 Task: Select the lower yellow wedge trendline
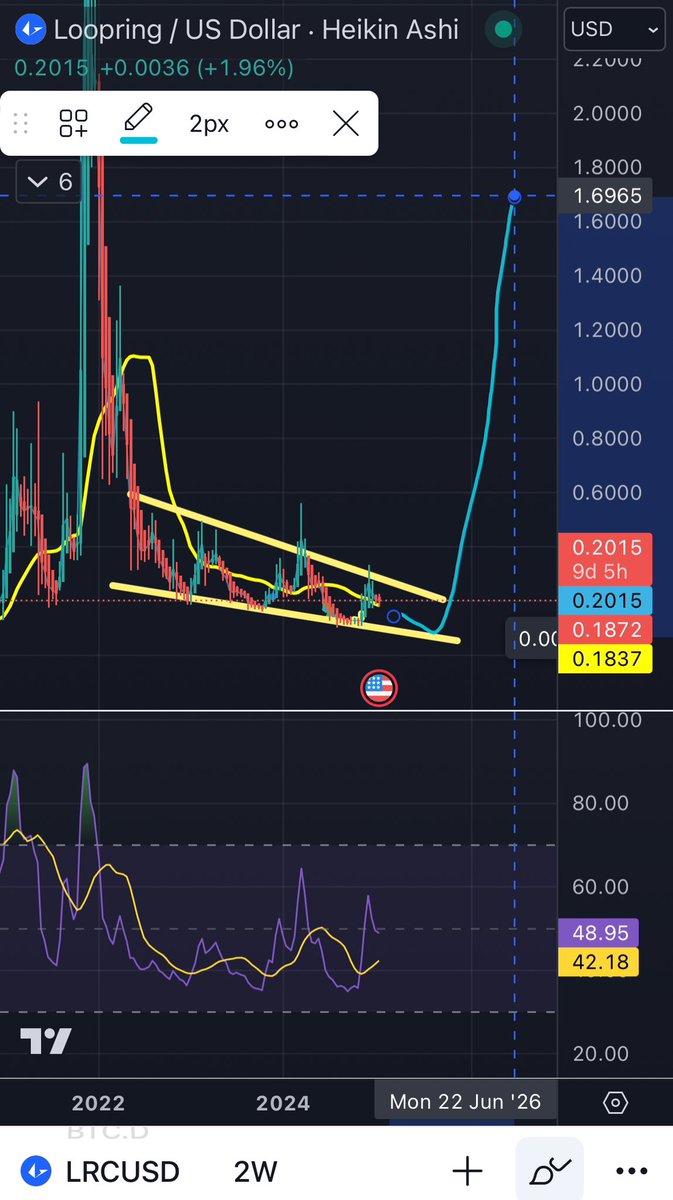pos(285,613)
